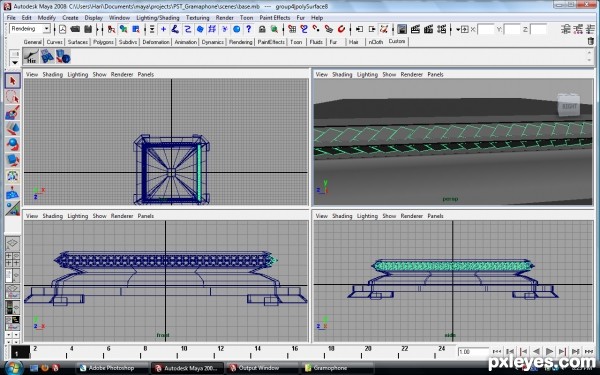
Task: Choose the Paint Selection tool
Action: (x=13, y=112)
